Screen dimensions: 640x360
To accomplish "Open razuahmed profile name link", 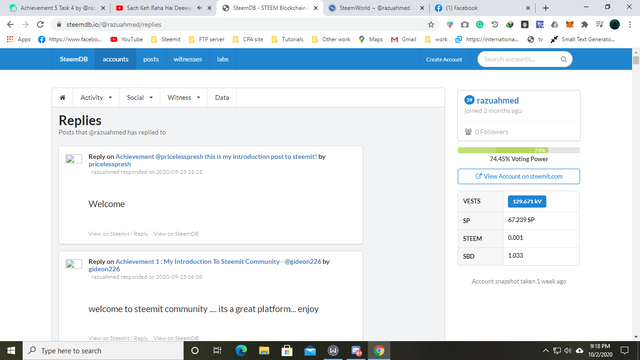I will coord(498,100).
